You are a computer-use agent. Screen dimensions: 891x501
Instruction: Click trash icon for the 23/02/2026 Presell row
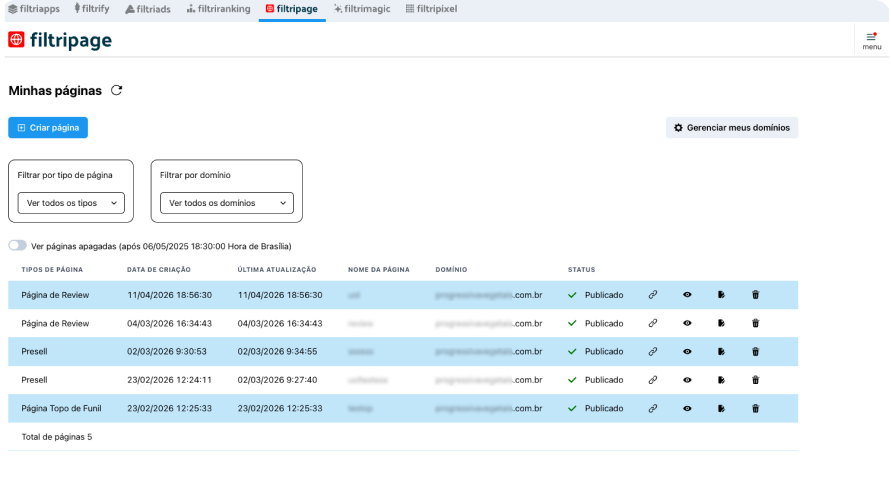pyautogui.click(x=755, y=380)
